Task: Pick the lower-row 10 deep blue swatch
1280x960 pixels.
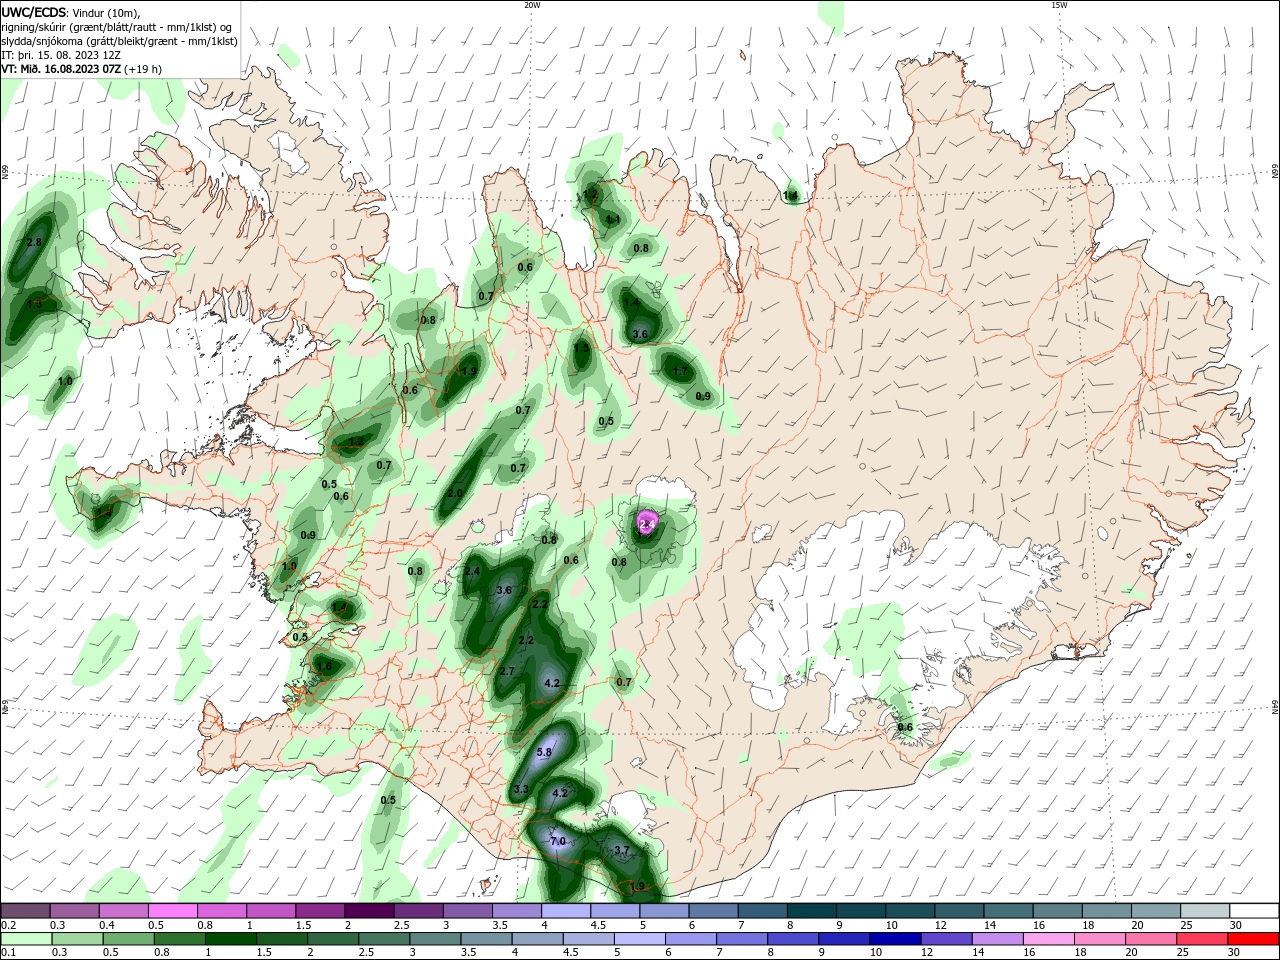Action: 895,939
